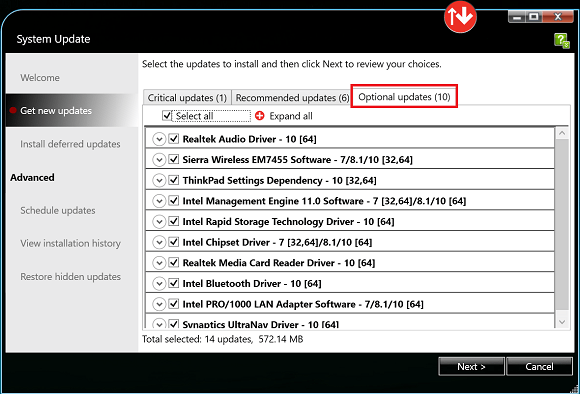Open Install deferred updates in sidebar

[70, 144]
